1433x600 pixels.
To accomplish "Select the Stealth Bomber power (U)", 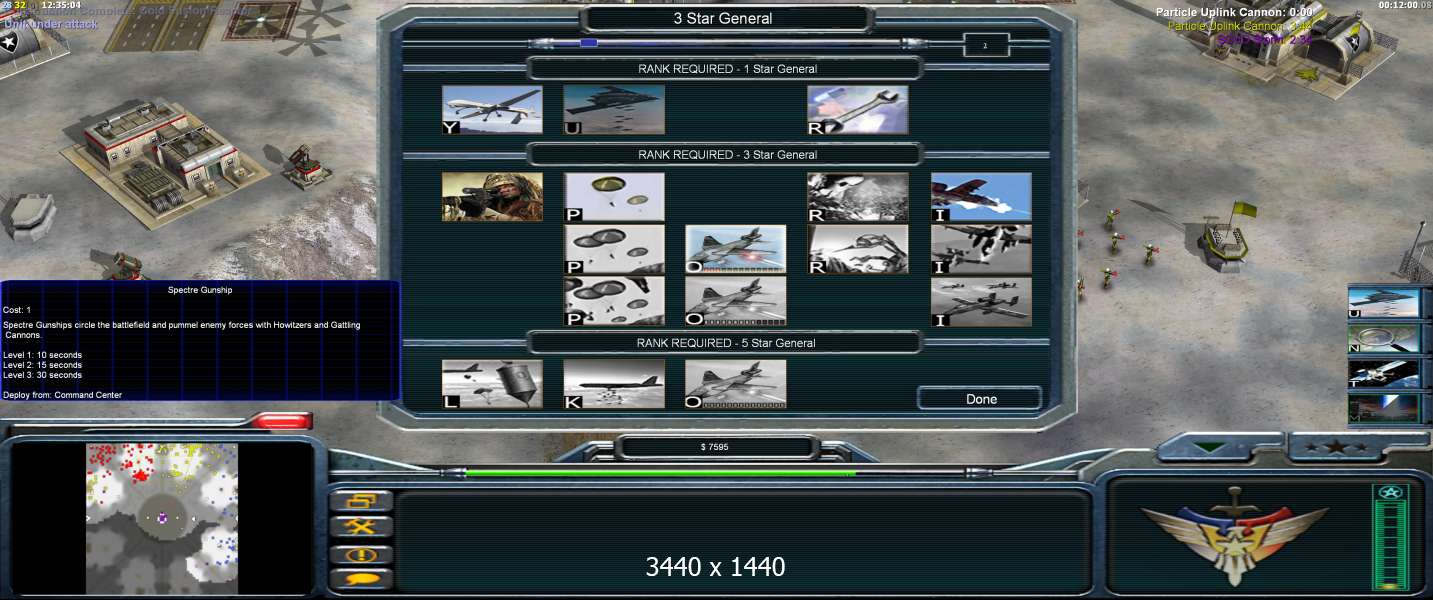I will [x=614, y=110].
